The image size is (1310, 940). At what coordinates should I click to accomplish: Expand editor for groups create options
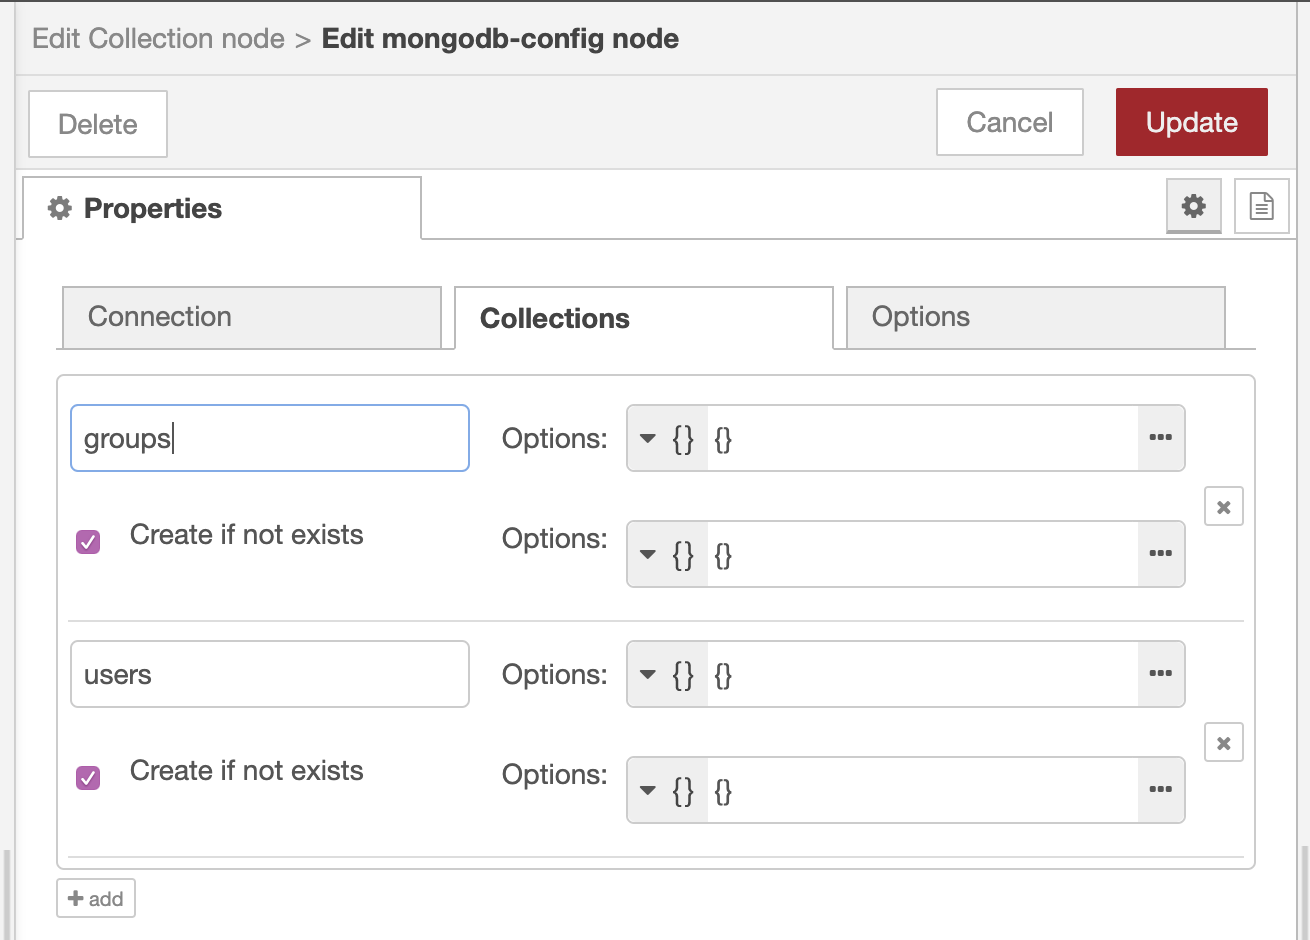pyautogui.click(x=1160, y=554)
